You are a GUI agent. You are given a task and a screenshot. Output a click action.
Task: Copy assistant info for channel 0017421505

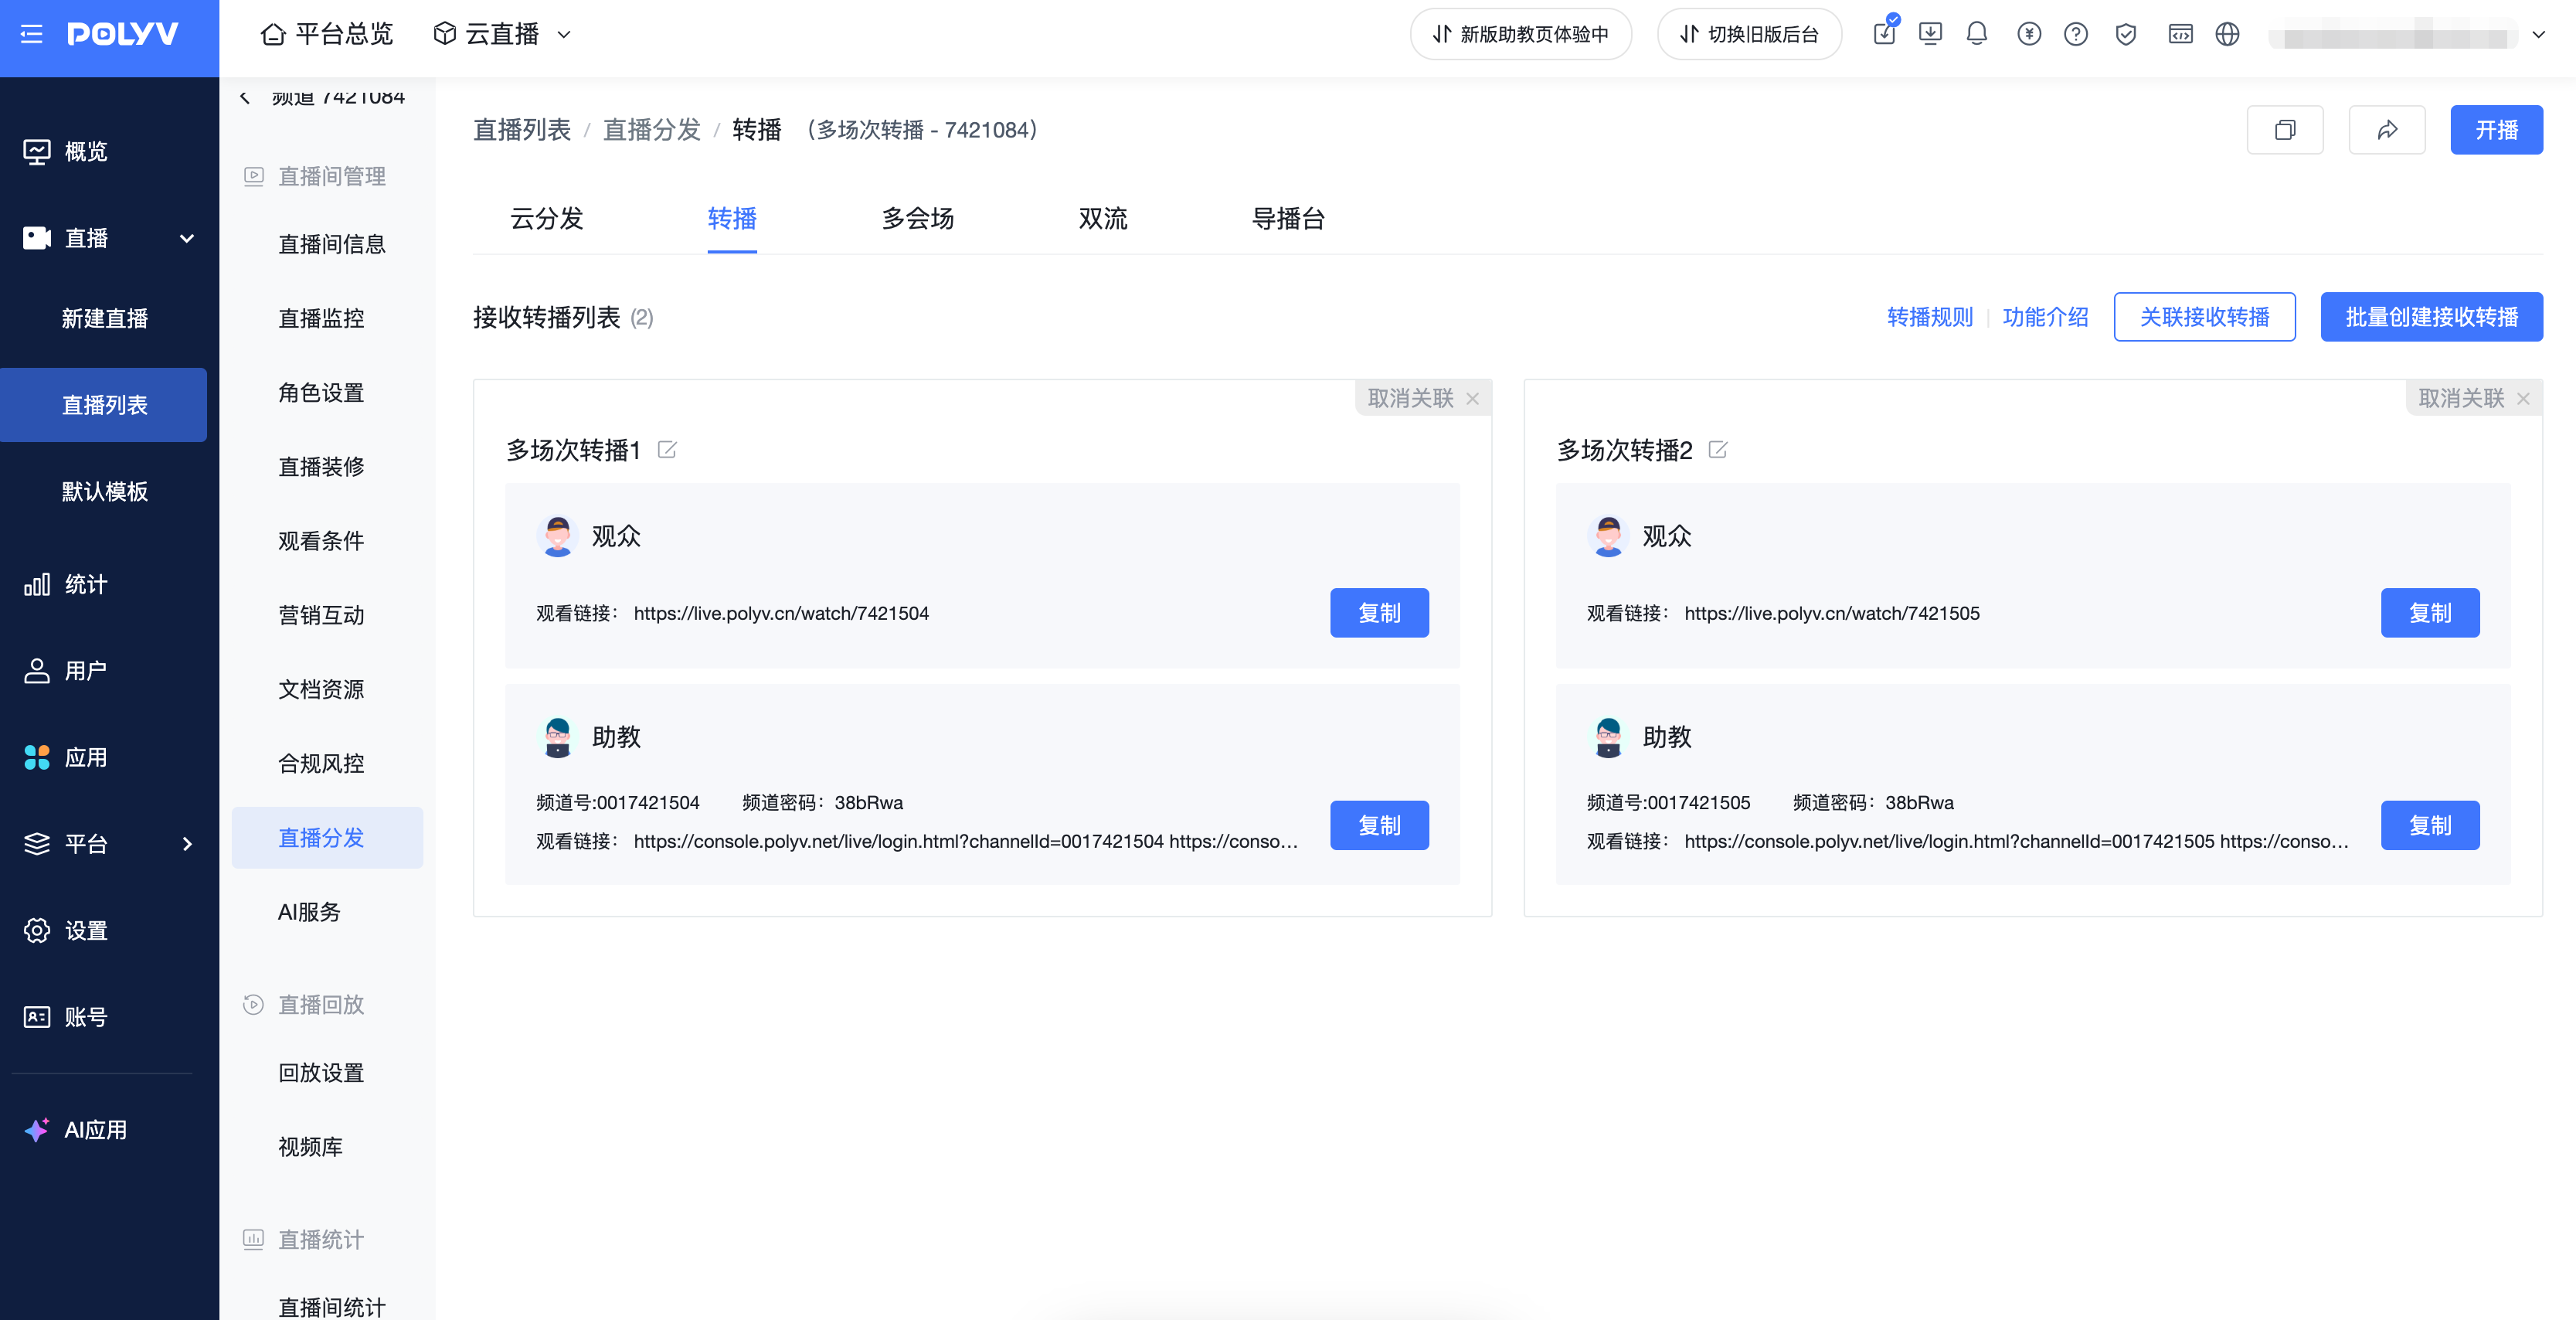click(2430, 825)
